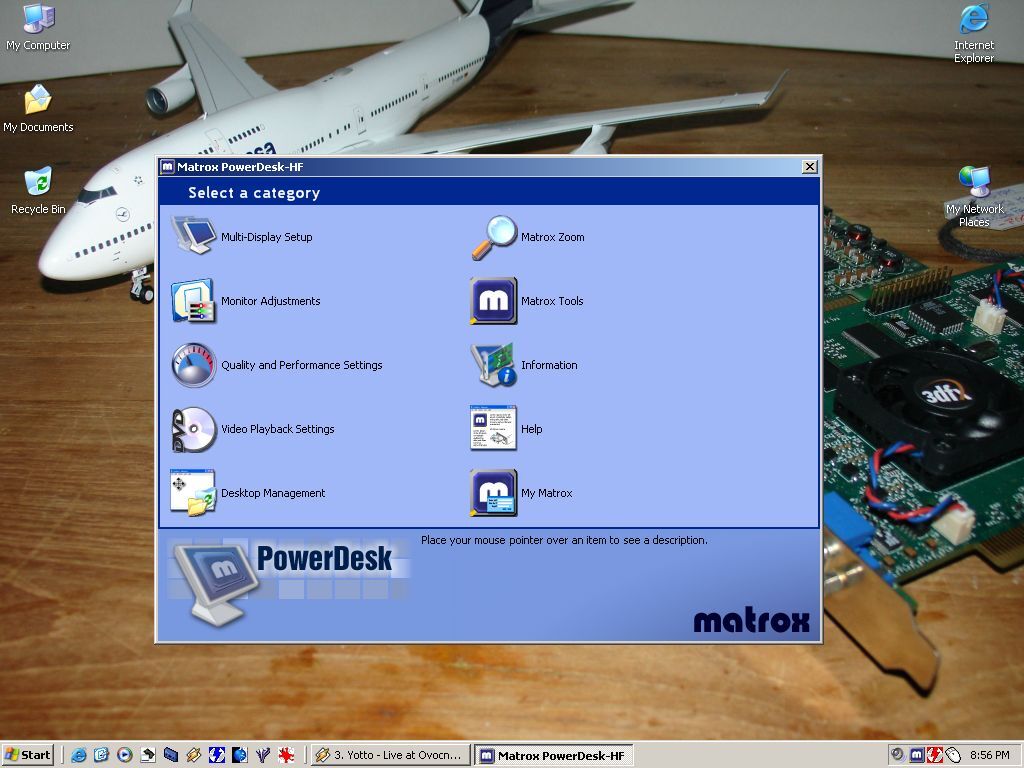
Task: Select My Computer desktop icon
Action: [x=38, y=27]
